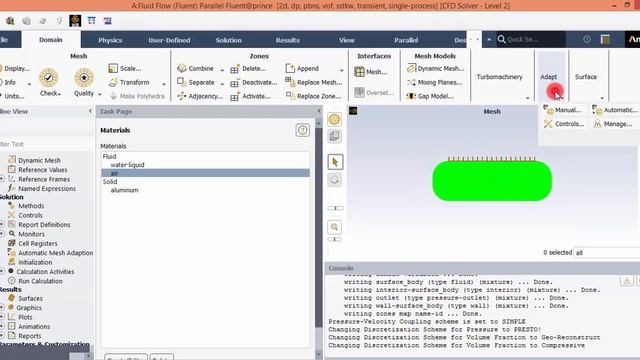The image size is (640, 360).
Task: Open Gap Model settings
Action: (x=430, y=96)
